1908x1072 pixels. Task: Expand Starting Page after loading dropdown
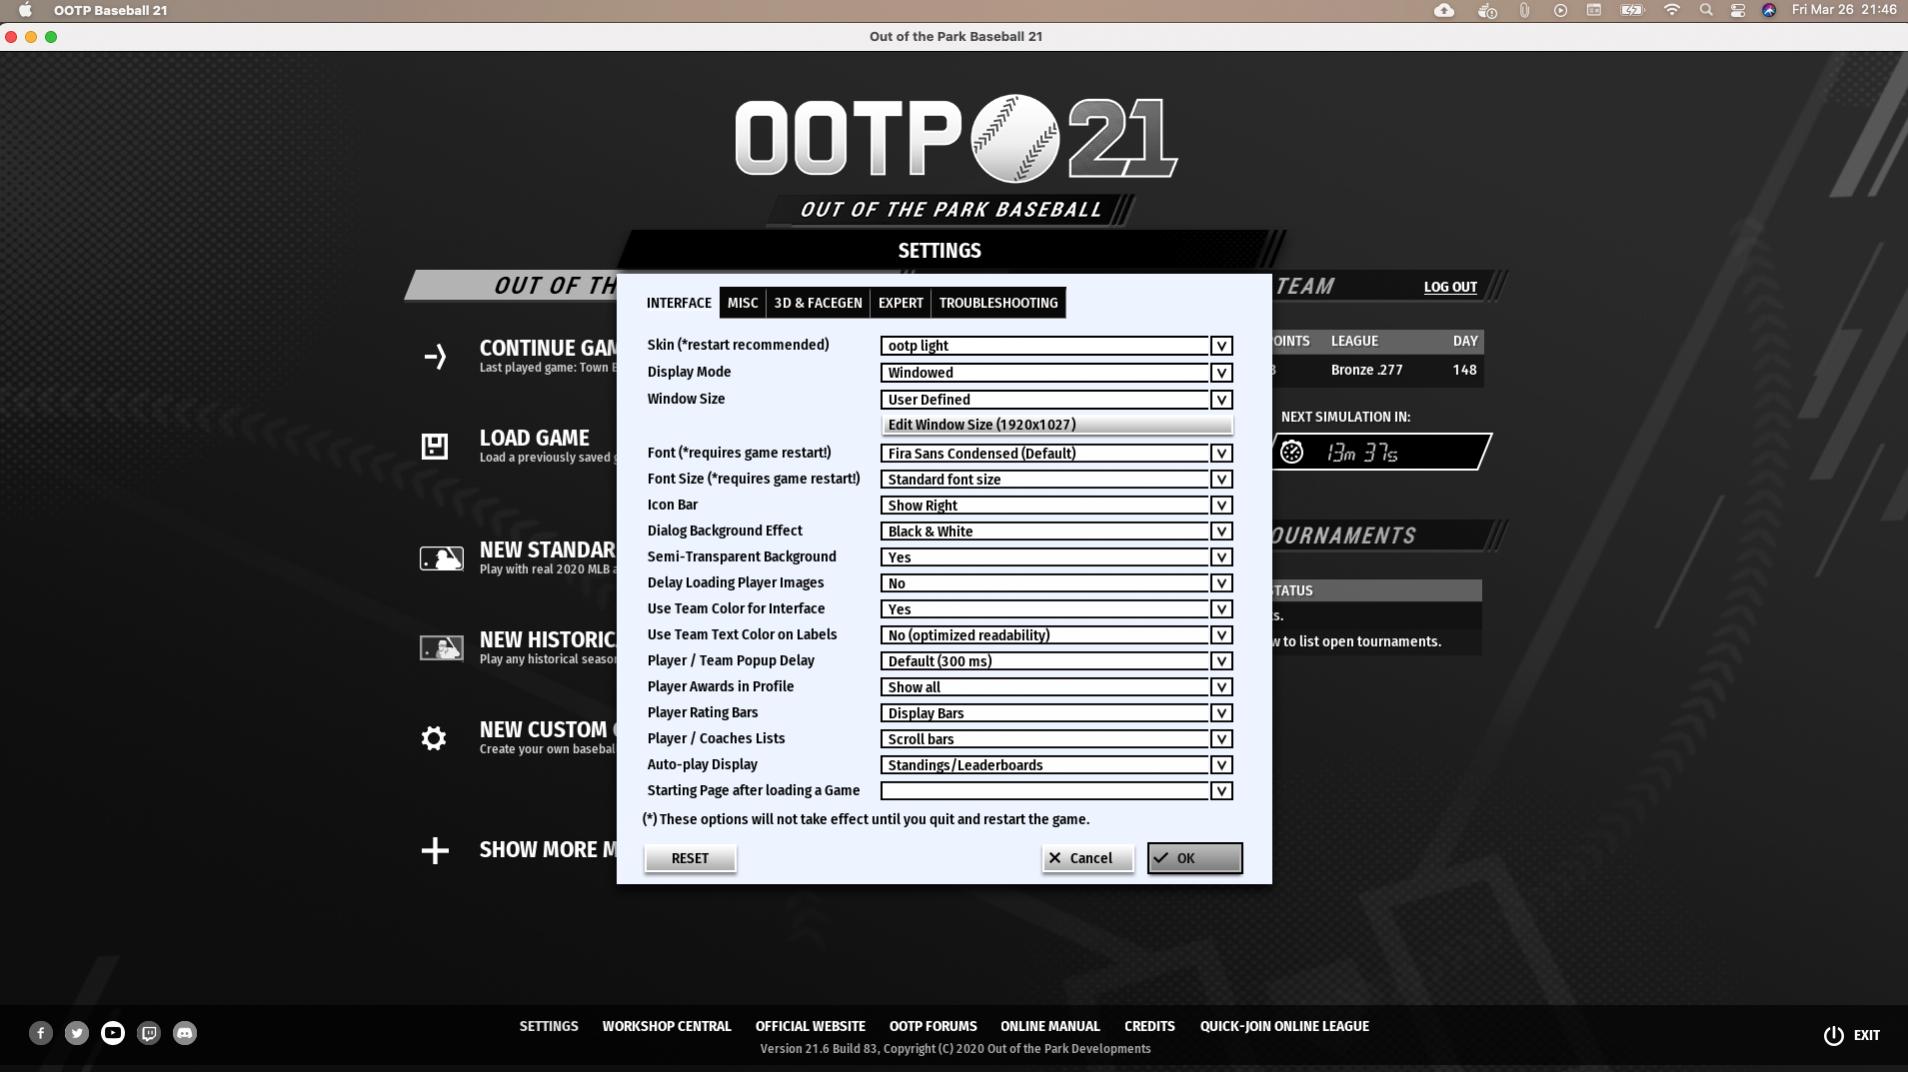(1221, 792)
